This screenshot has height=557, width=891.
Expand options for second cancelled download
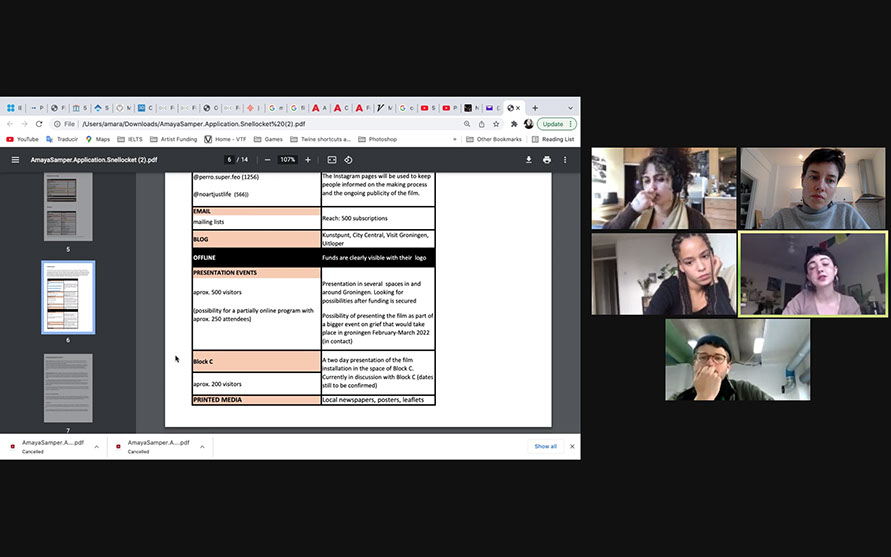click(203, 447)
